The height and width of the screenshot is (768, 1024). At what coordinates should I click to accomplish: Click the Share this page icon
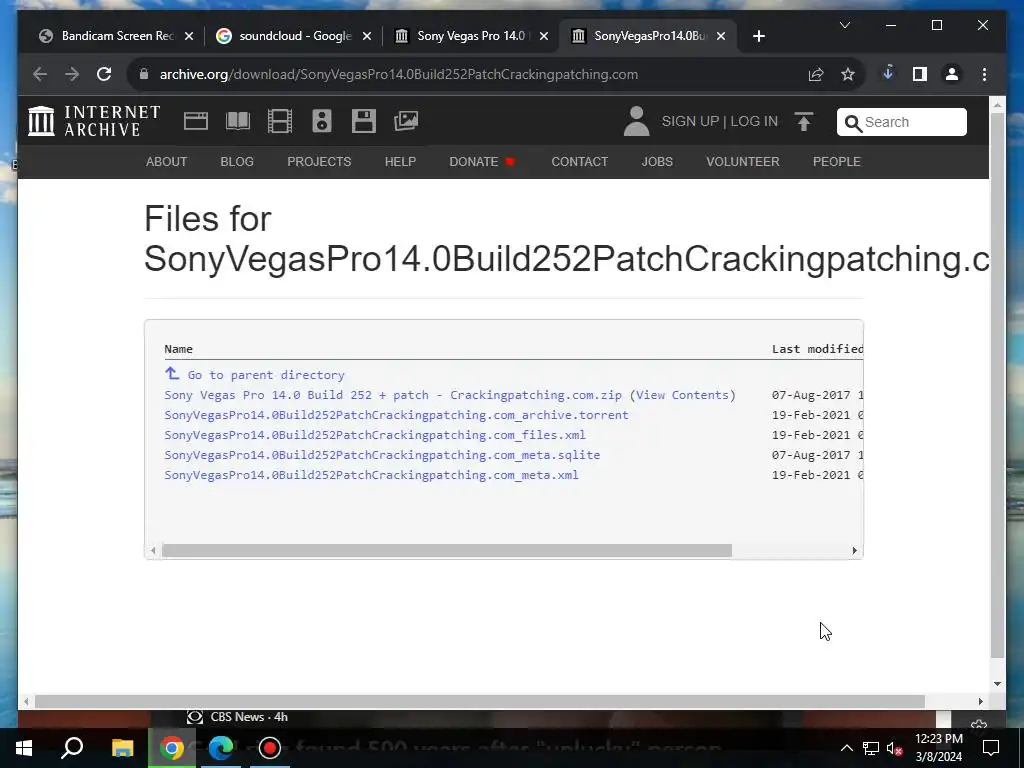[x=816, y=74]
